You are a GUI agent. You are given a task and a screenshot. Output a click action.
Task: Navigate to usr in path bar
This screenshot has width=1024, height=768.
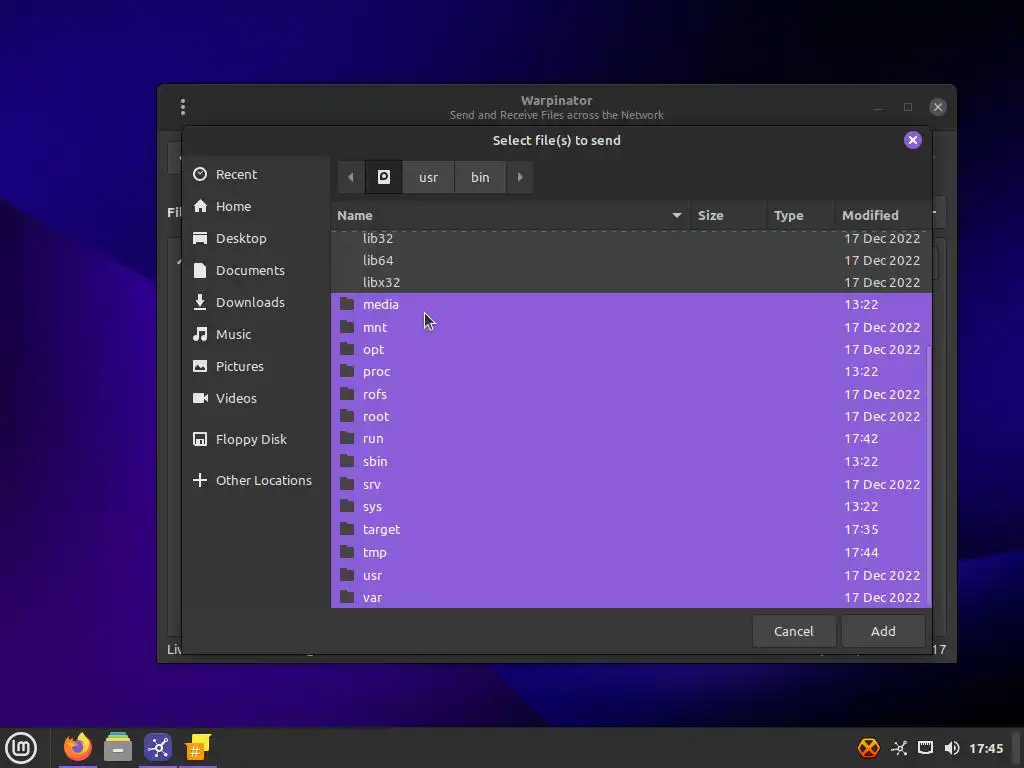point(428,177)
